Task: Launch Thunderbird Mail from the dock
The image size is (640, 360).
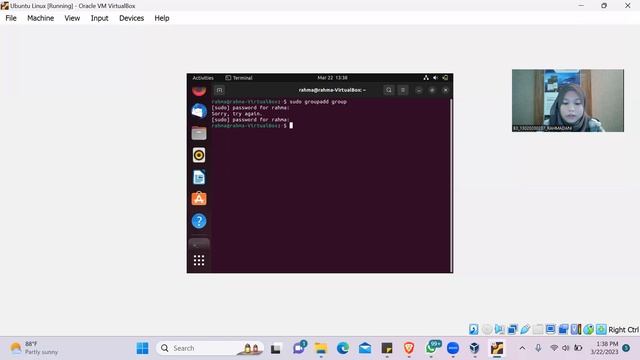Action: click(x=199, y=111)
